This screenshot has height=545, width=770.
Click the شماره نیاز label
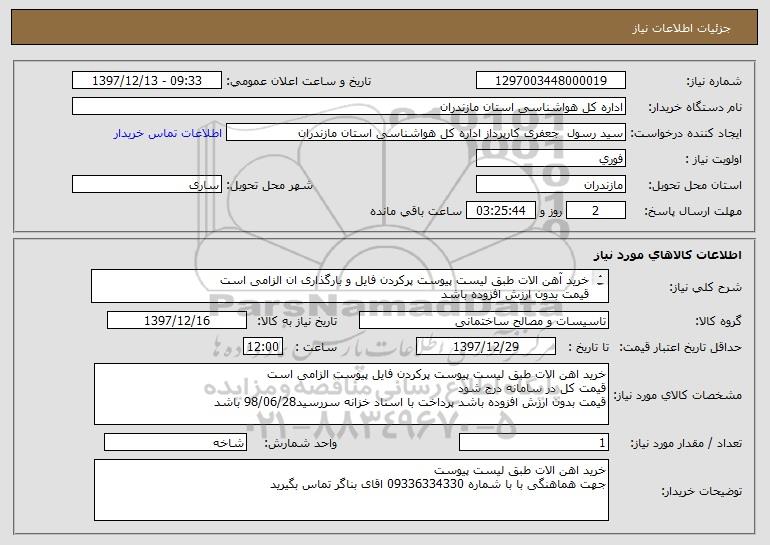point(714,82)
